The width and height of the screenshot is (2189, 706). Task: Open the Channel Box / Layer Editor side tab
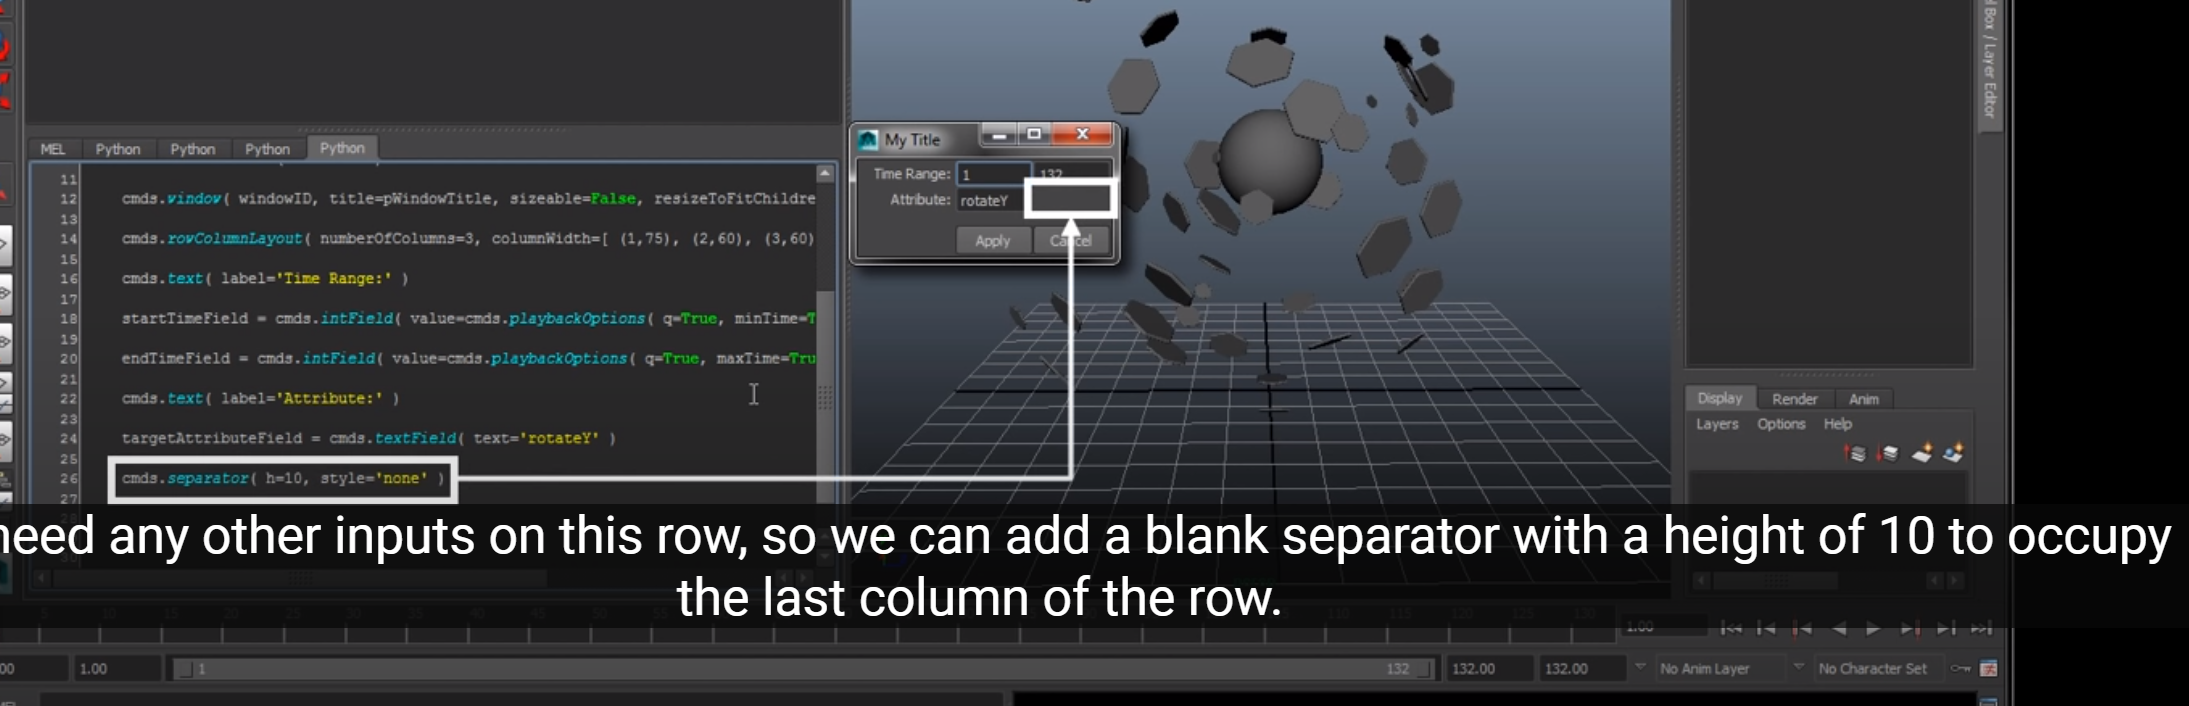click(1989, 62)
